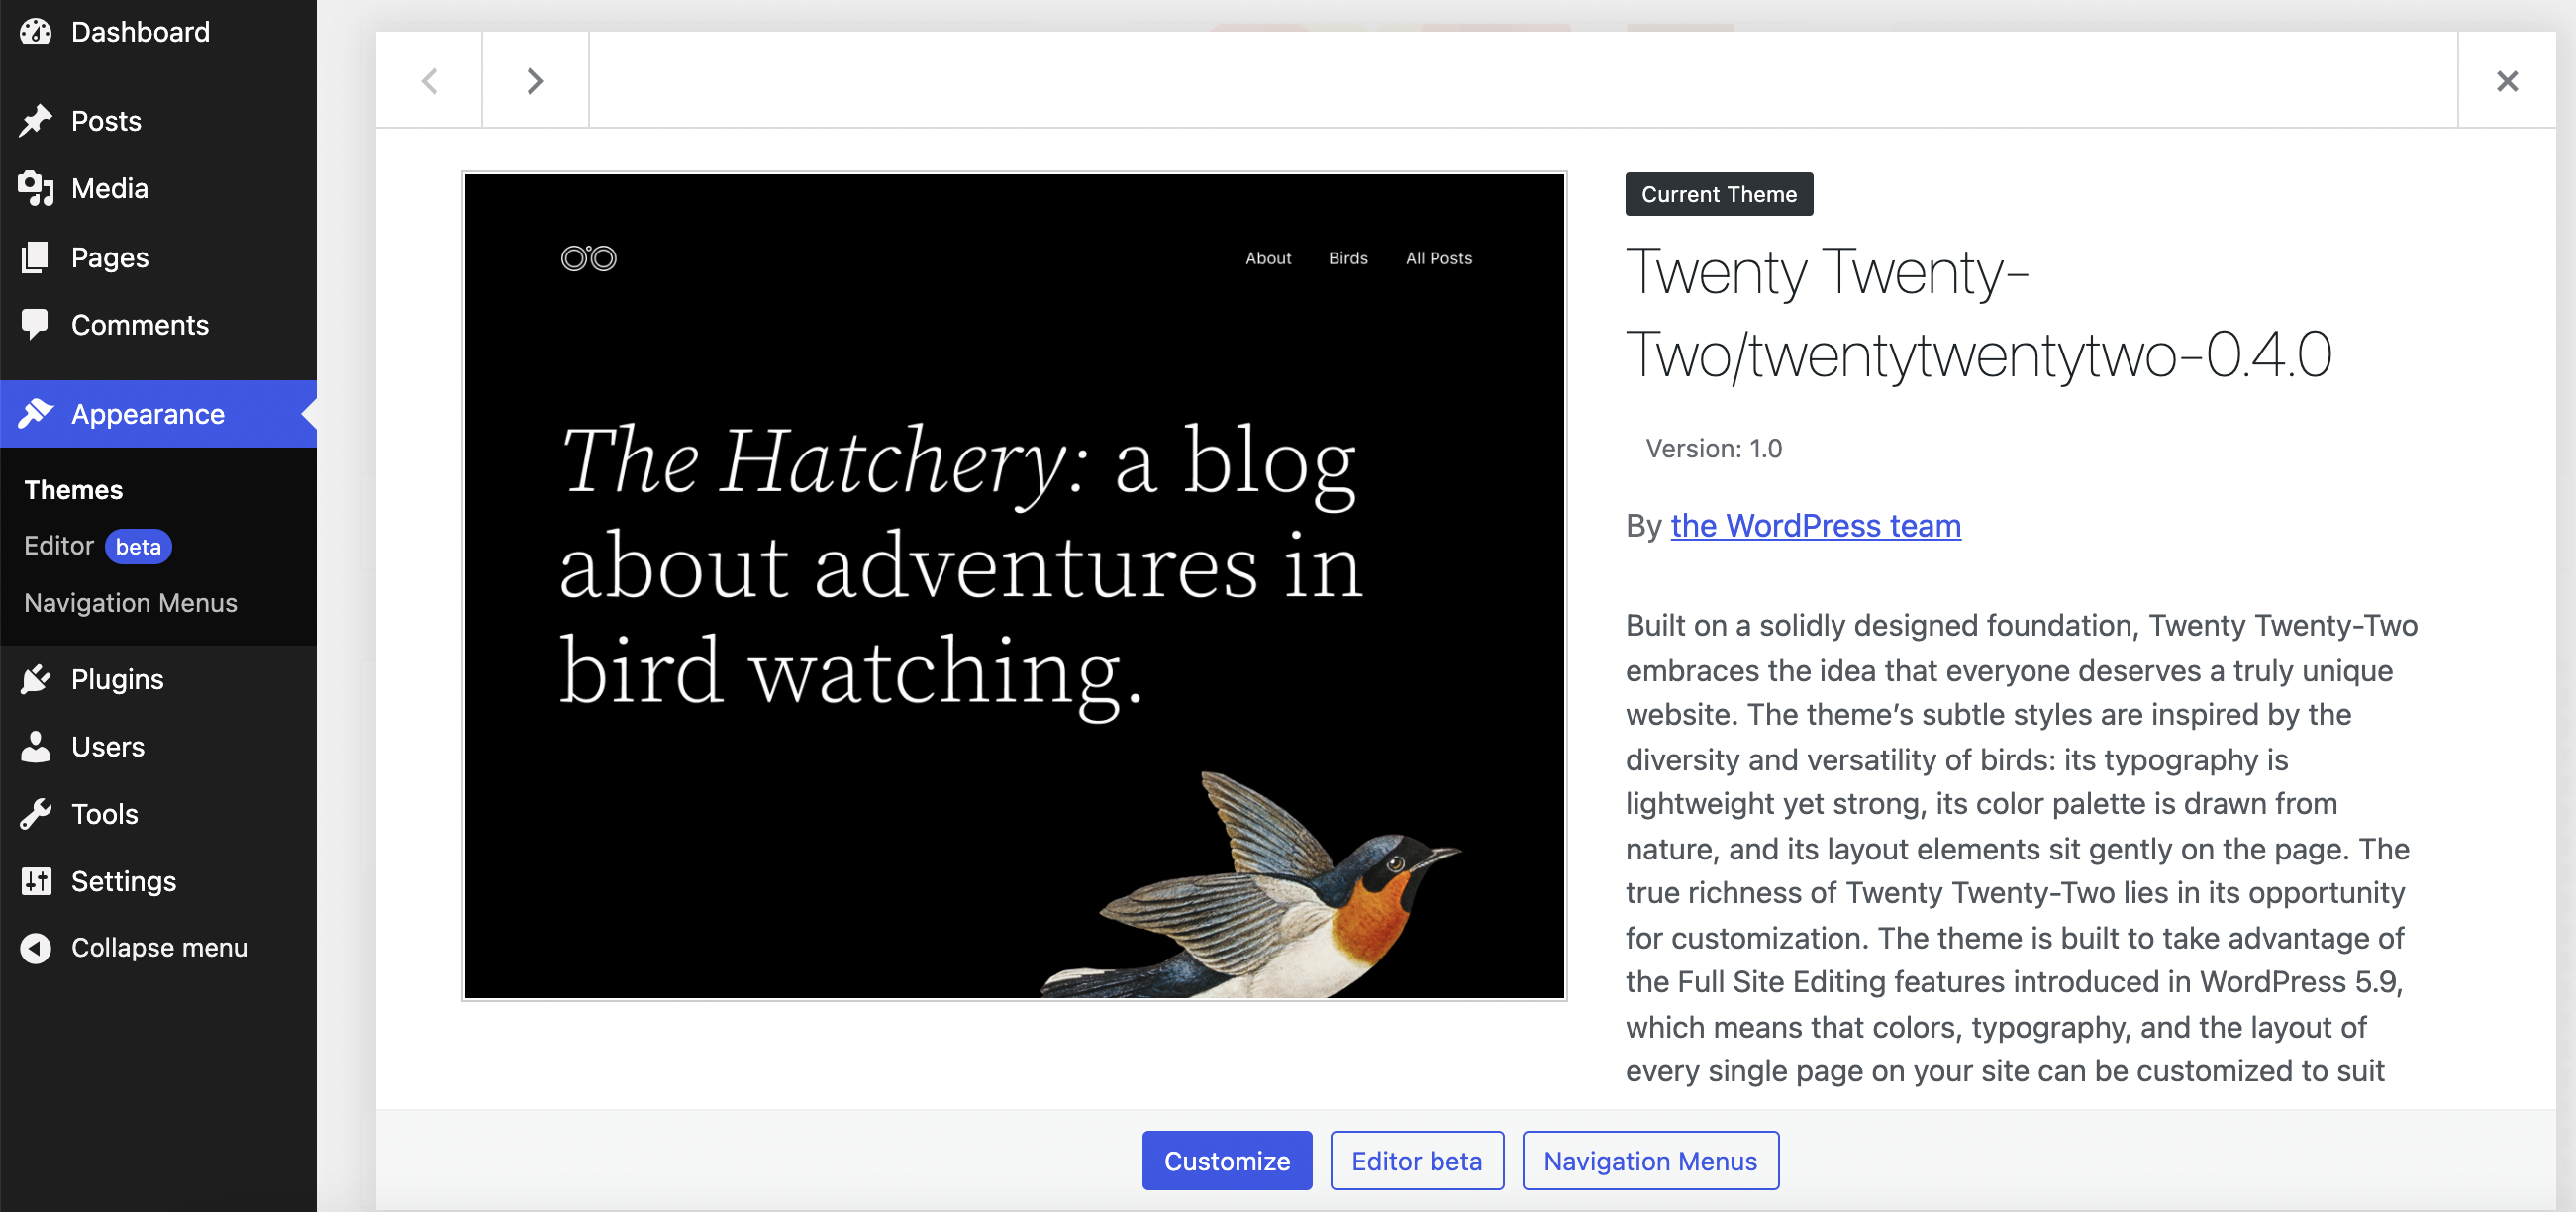This screenshot has width=2576, height=1212.
Task: Open Themes submenu item
Action: click(74, 490)
